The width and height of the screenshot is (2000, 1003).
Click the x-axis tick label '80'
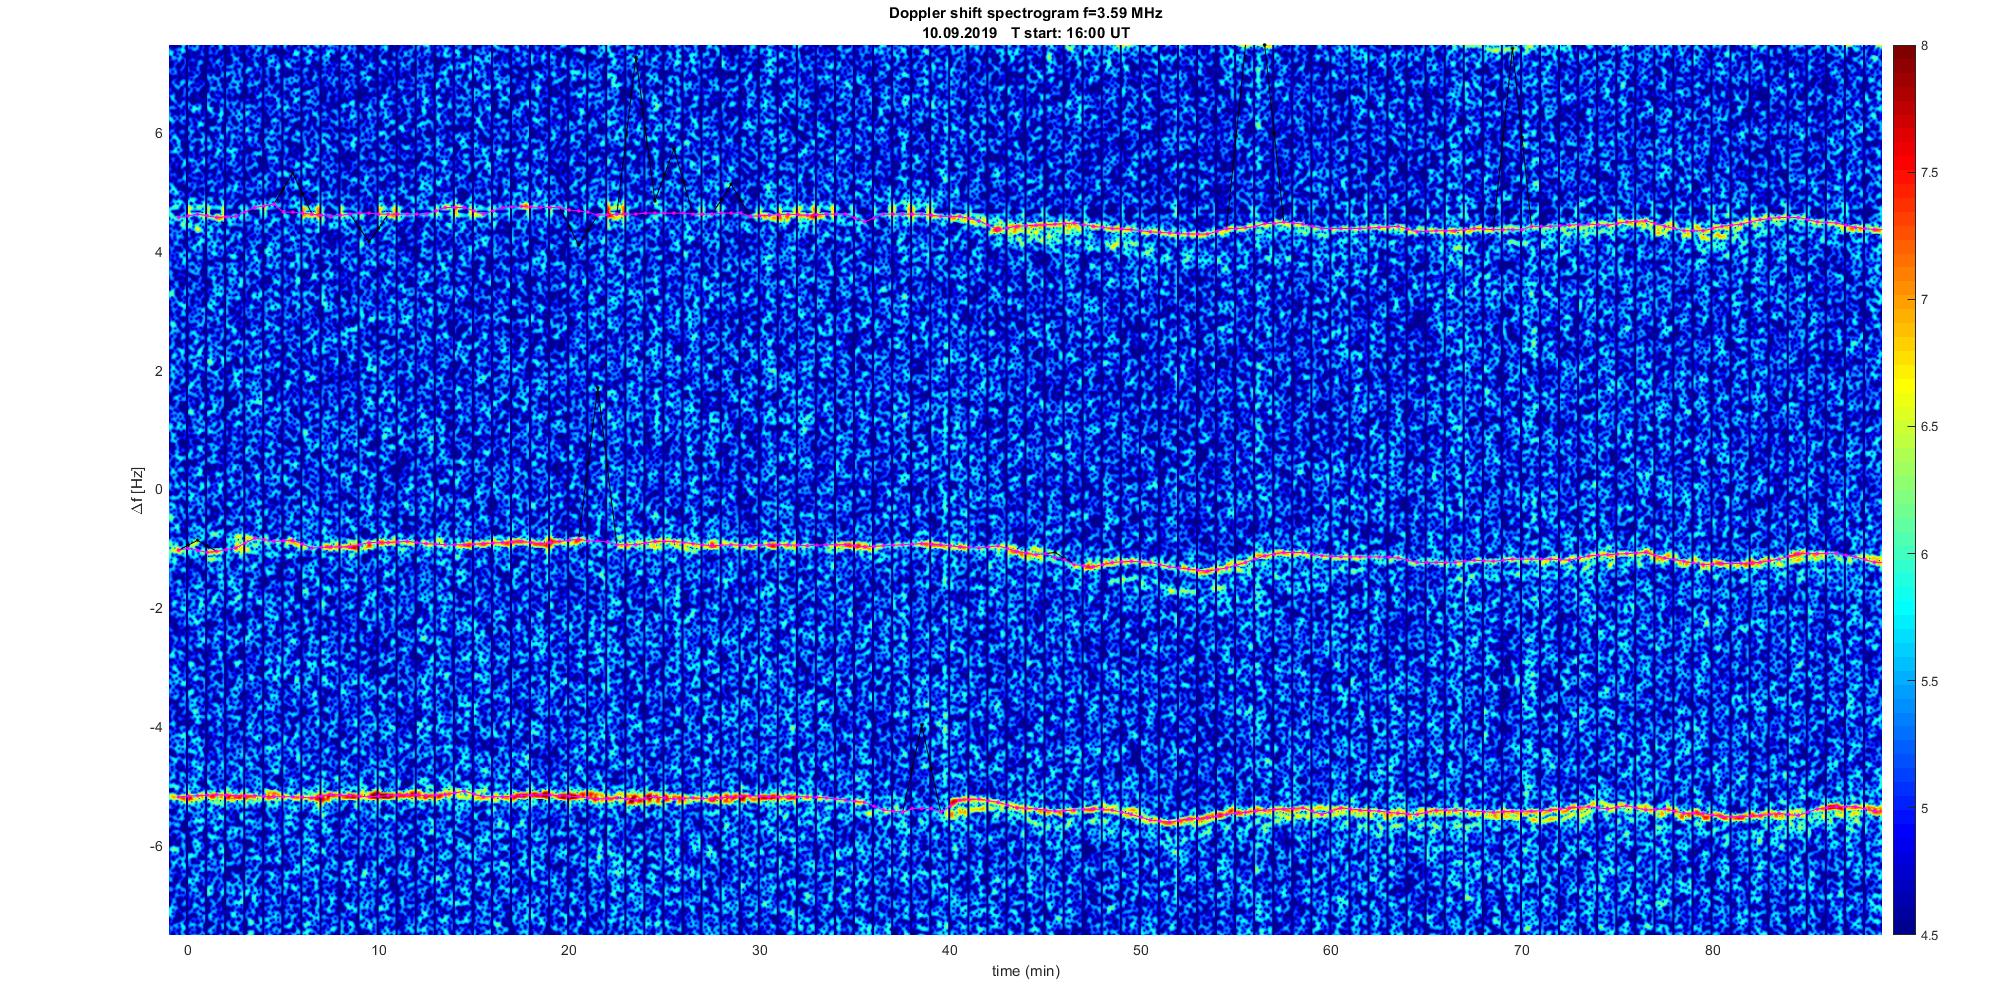point(1711,950)
